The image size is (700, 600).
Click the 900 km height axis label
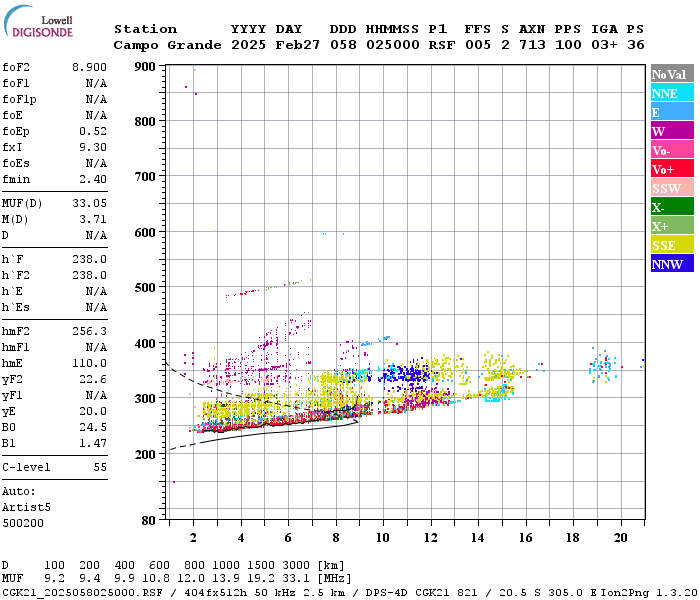coord(145,67)
